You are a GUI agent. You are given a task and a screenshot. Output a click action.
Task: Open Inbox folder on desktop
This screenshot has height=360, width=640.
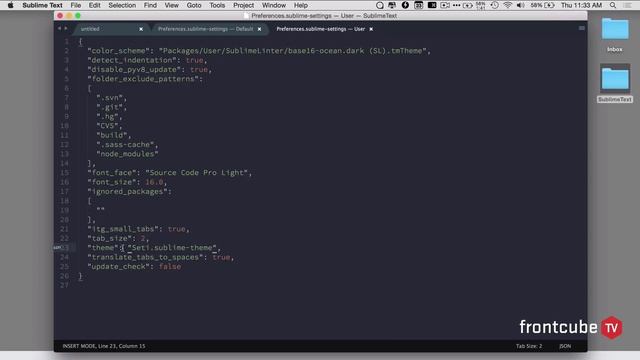pos(615,34)
